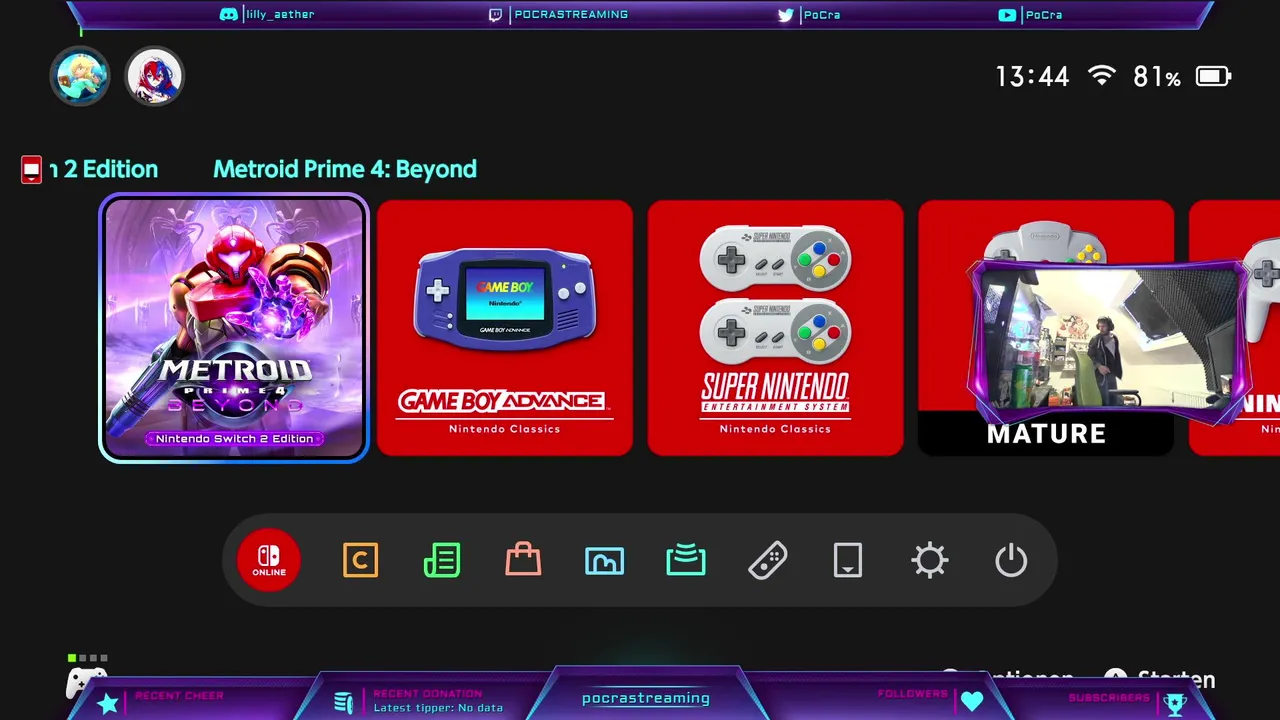
Task: Open GameChat with the orange C icon
Action: point(360,560)
